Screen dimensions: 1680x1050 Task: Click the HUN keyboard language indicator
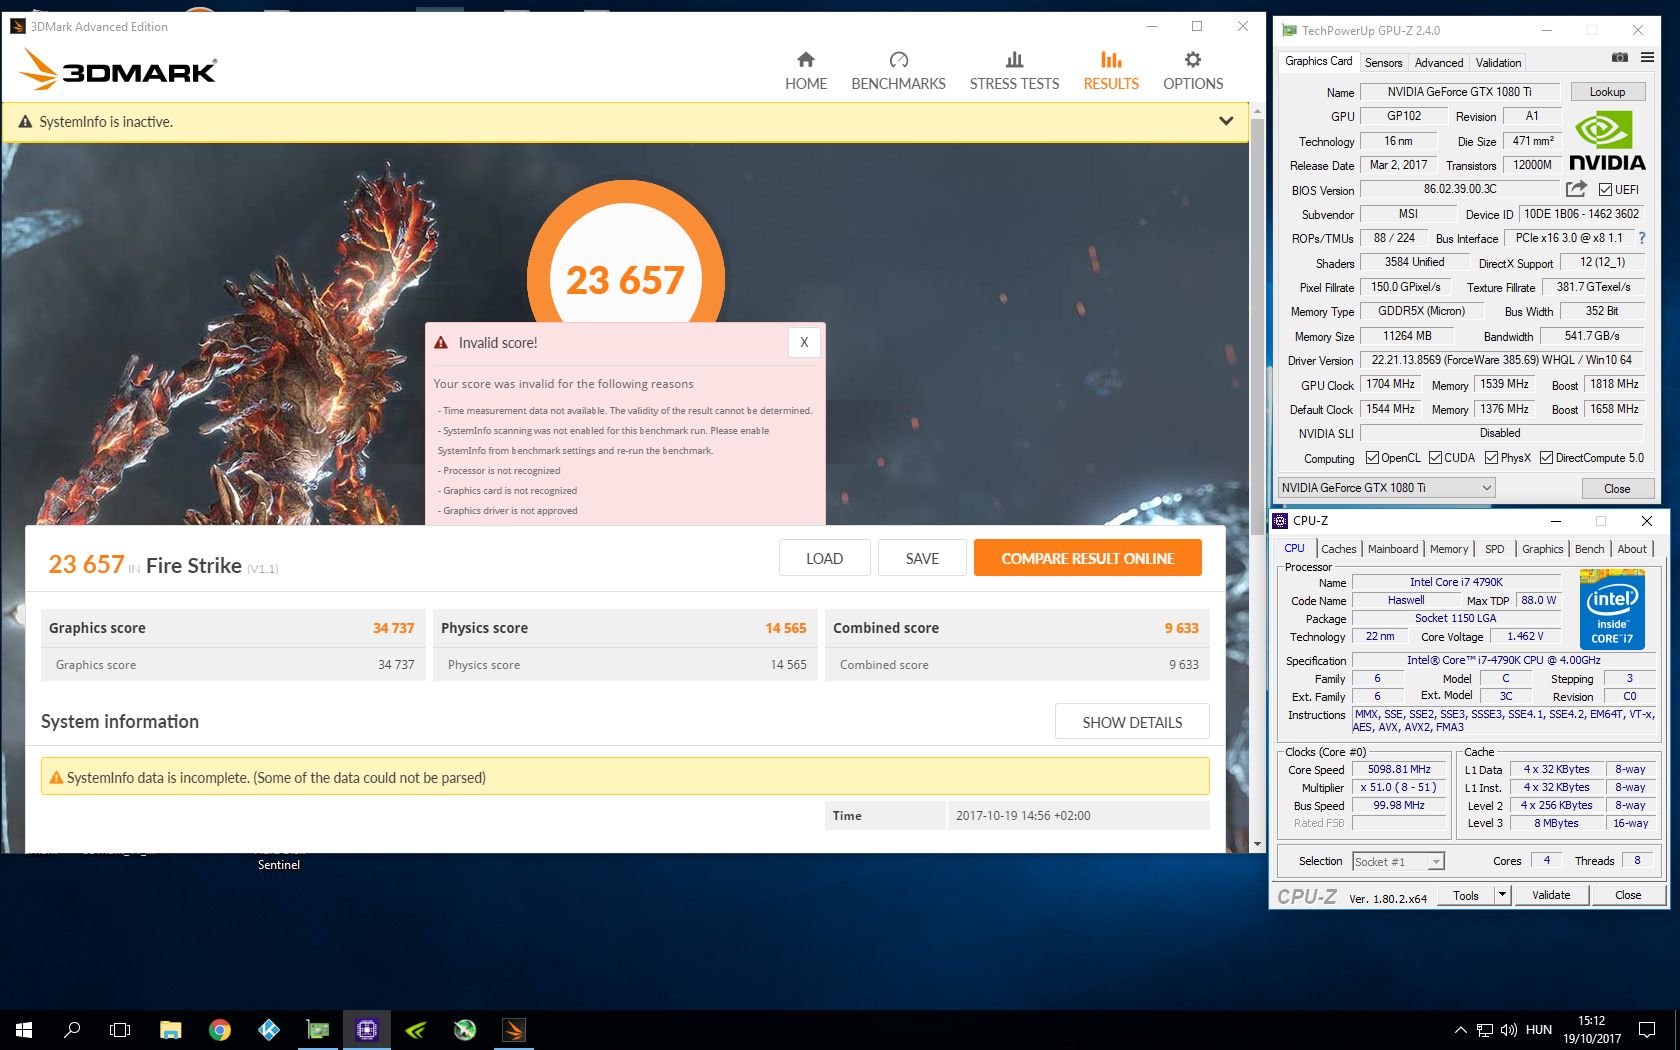1539,1030
